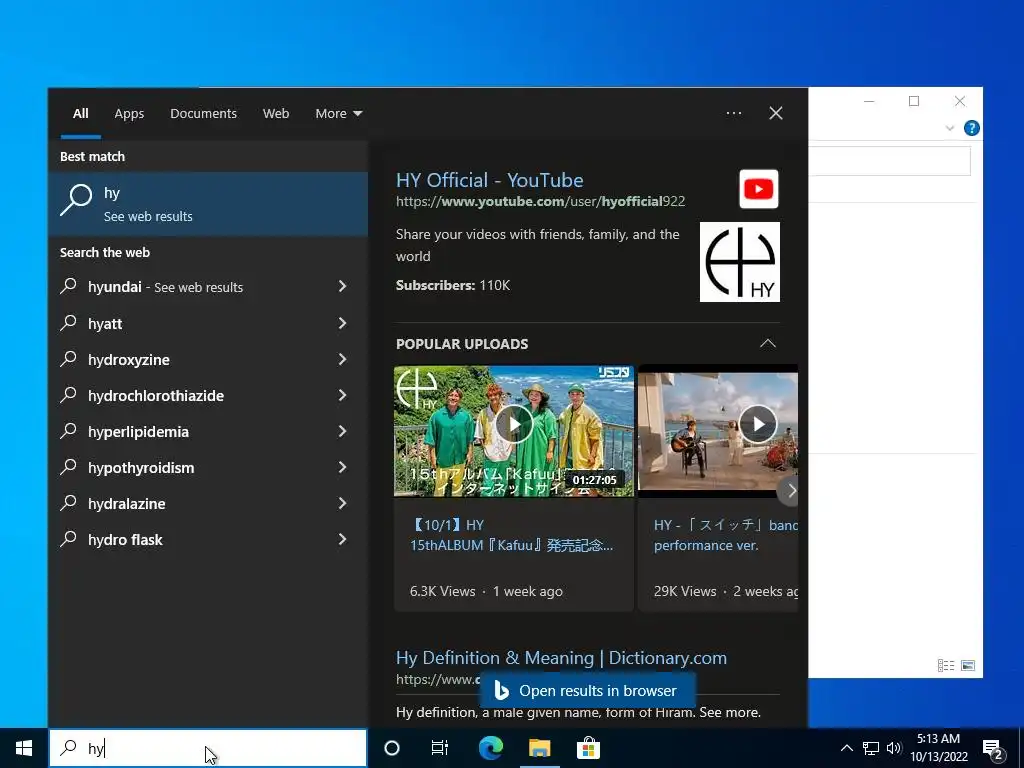Open File Explorer from the taskbar
Viewport: 1024px width, 768px height.
coord(539,748)
